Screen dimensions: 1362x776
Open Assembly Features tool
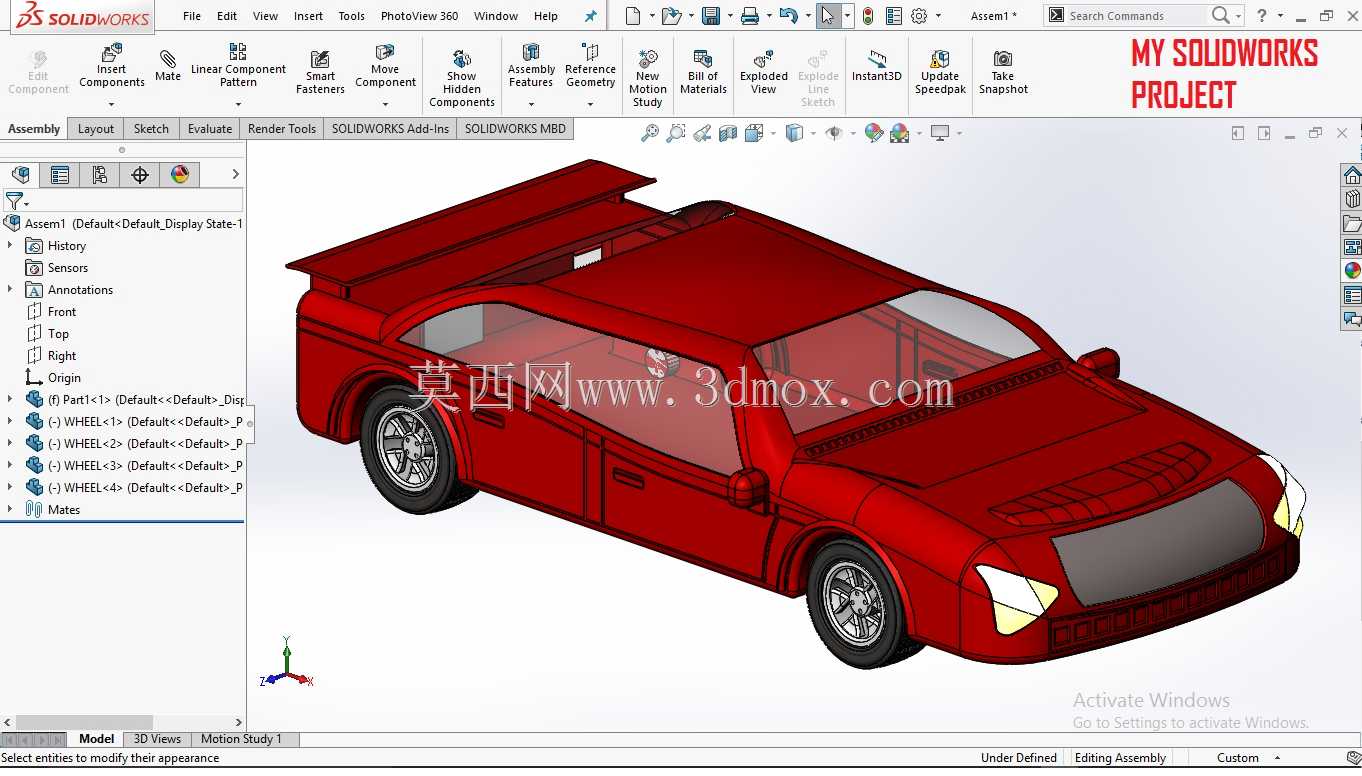click(x=531, y=66)
